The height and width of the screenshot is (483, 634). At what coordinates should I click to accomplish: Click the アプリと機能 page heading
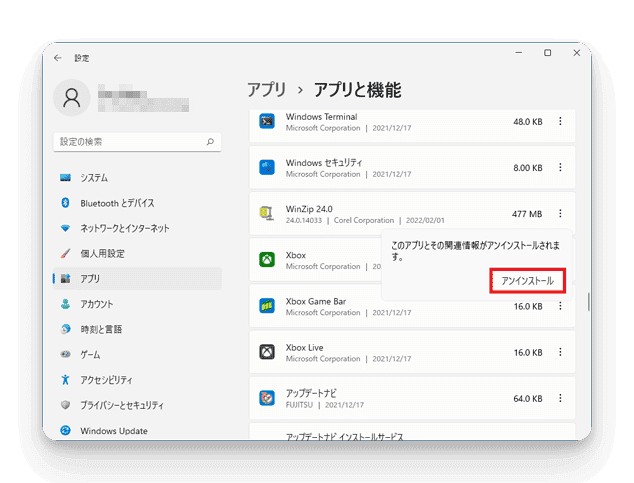(x=357, y=90)
